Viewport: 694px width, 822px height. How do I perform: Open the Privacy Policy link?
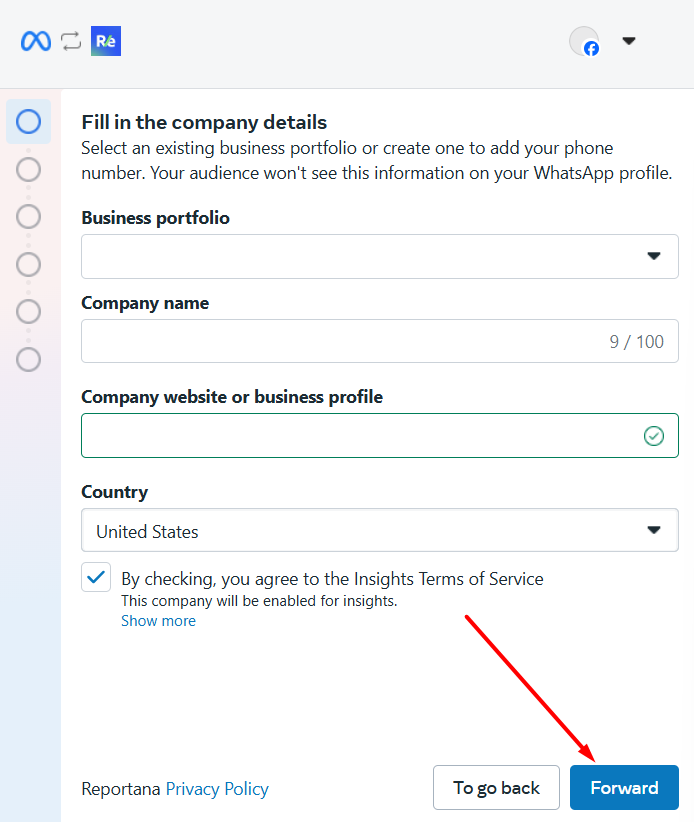[217, 789]
